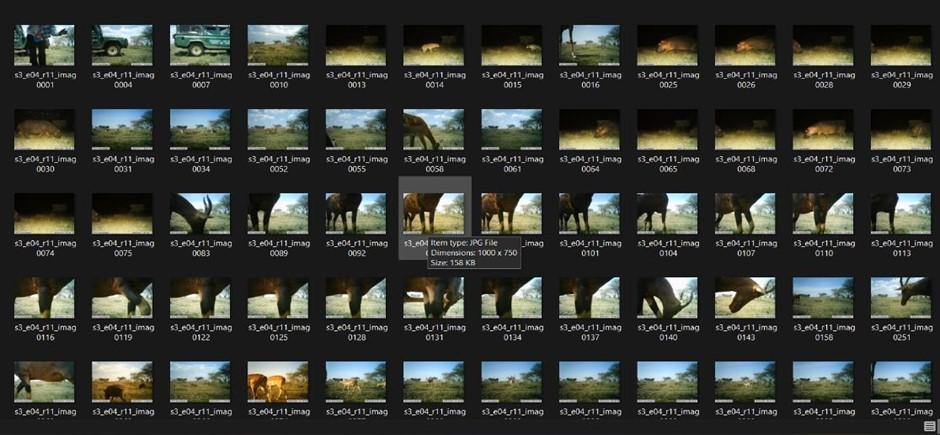The width and height of the screenshot is (940, 435).
Task: Select bottom-row thumbnail with two orange impalas
Action: coord(278,382)
